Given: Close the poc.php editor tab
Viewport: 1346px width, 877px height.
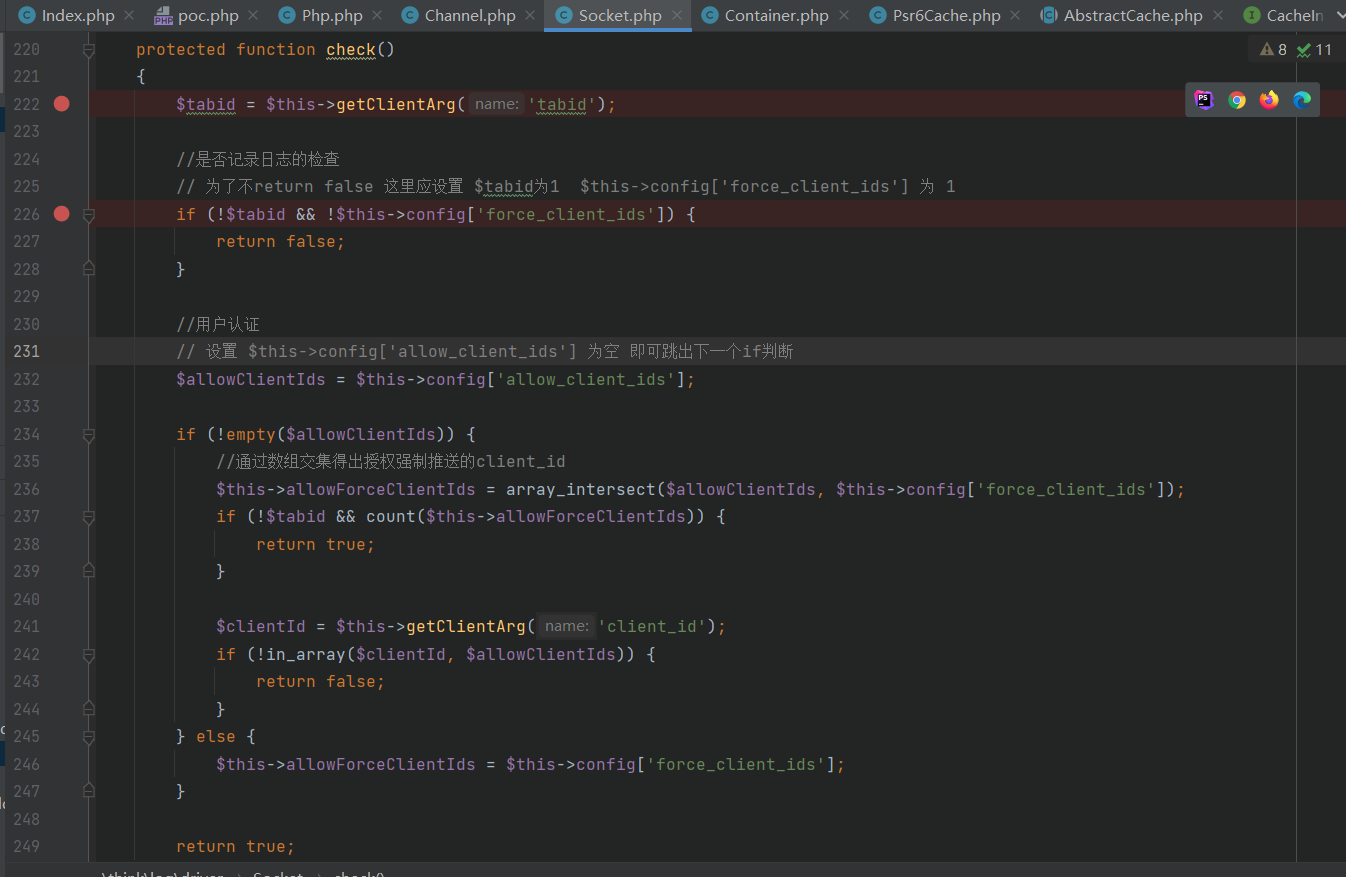Looking at the screenshot, I should pyautogui.click(x=255, y=16).
